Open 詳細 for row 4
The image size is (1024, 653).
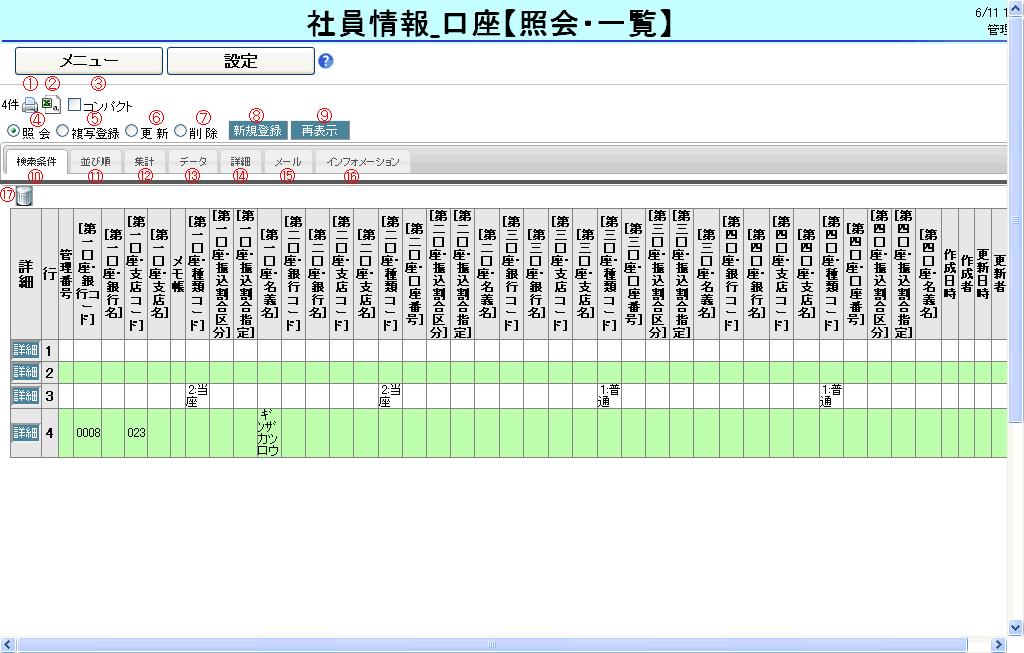coord(25,433)
